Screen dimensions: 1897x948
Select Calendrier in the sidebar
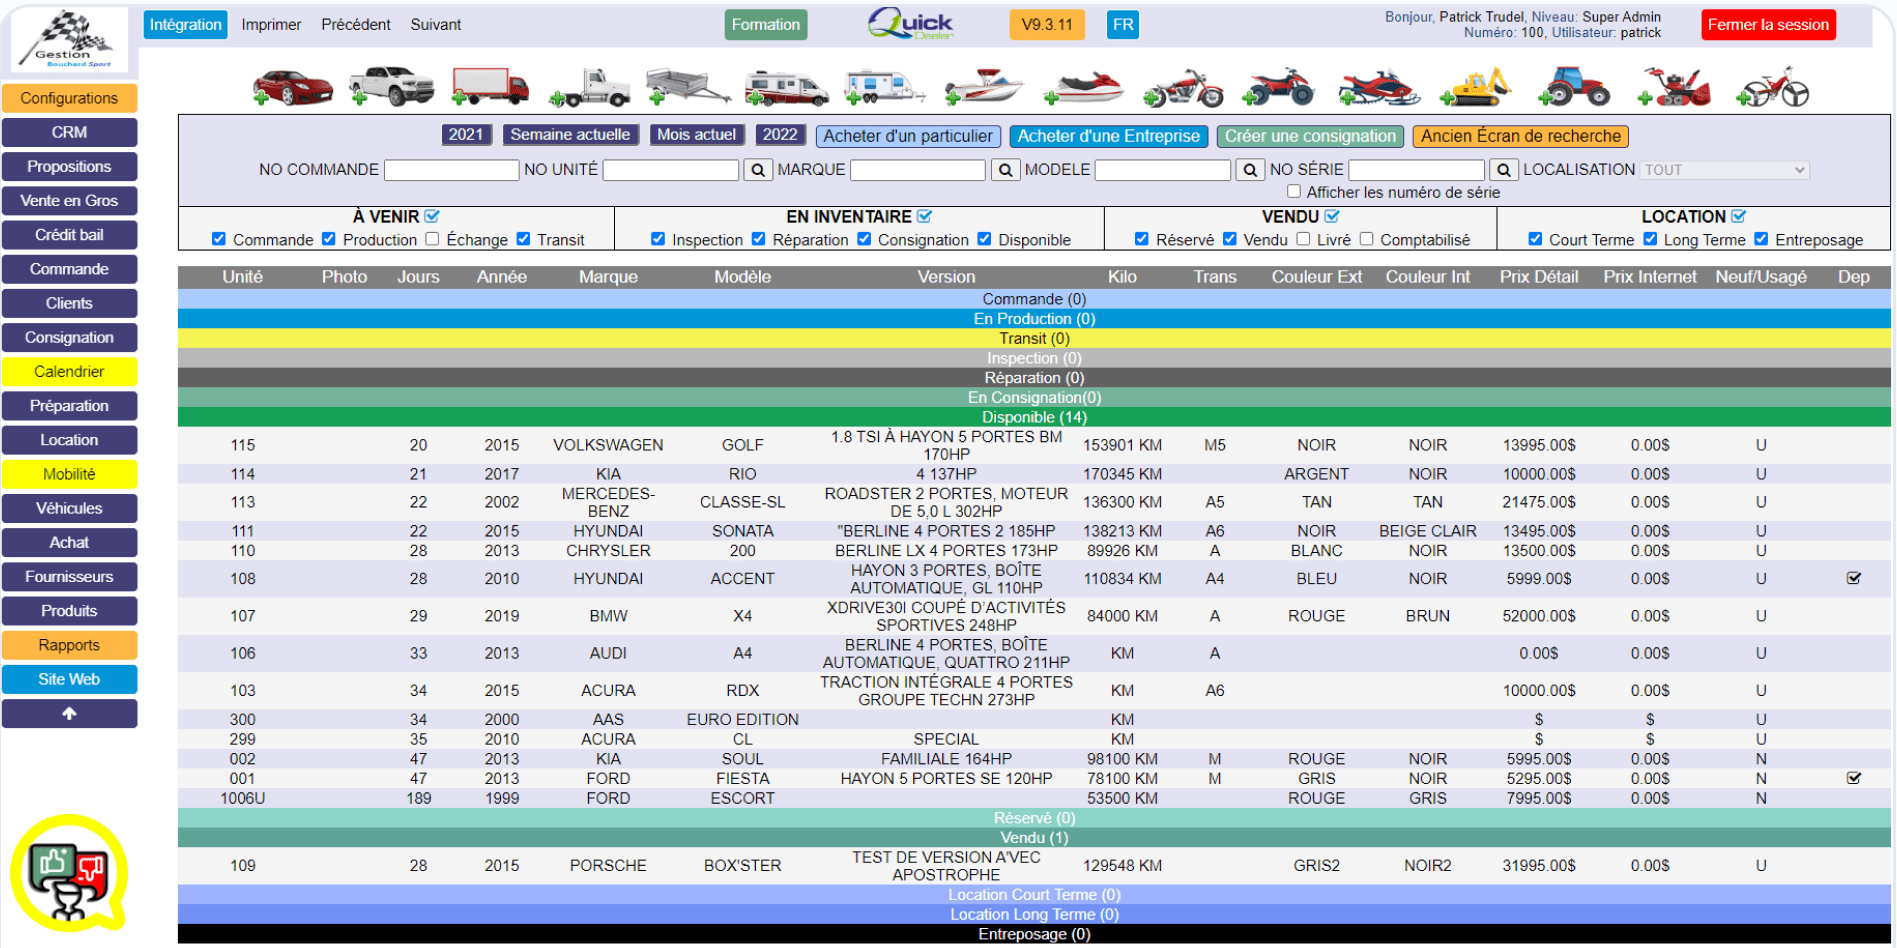(69, 371)
